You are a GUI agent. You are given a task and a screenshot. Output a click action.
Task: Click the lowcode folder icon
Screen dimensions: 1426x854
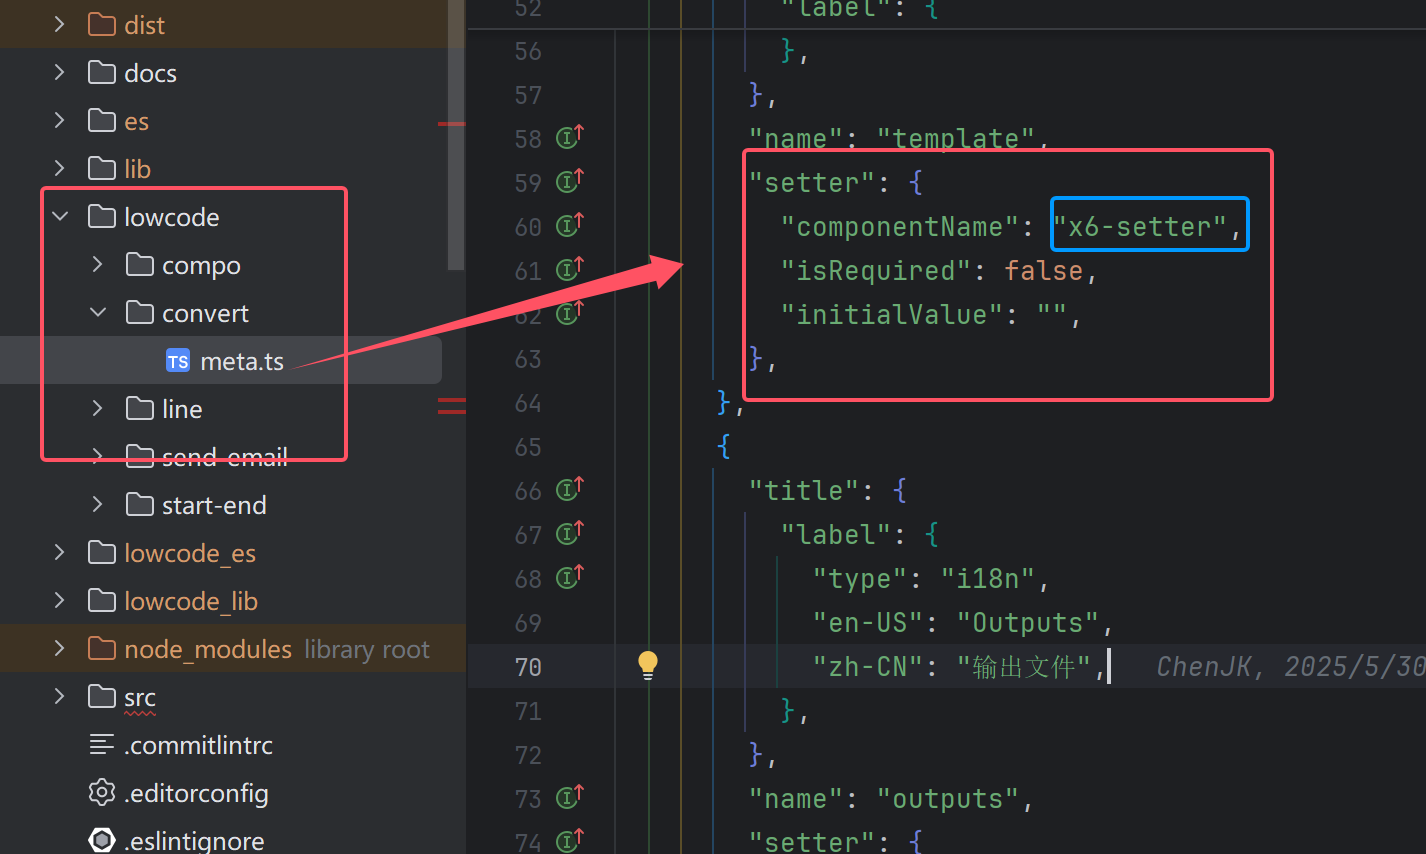[x=103, y=216]
